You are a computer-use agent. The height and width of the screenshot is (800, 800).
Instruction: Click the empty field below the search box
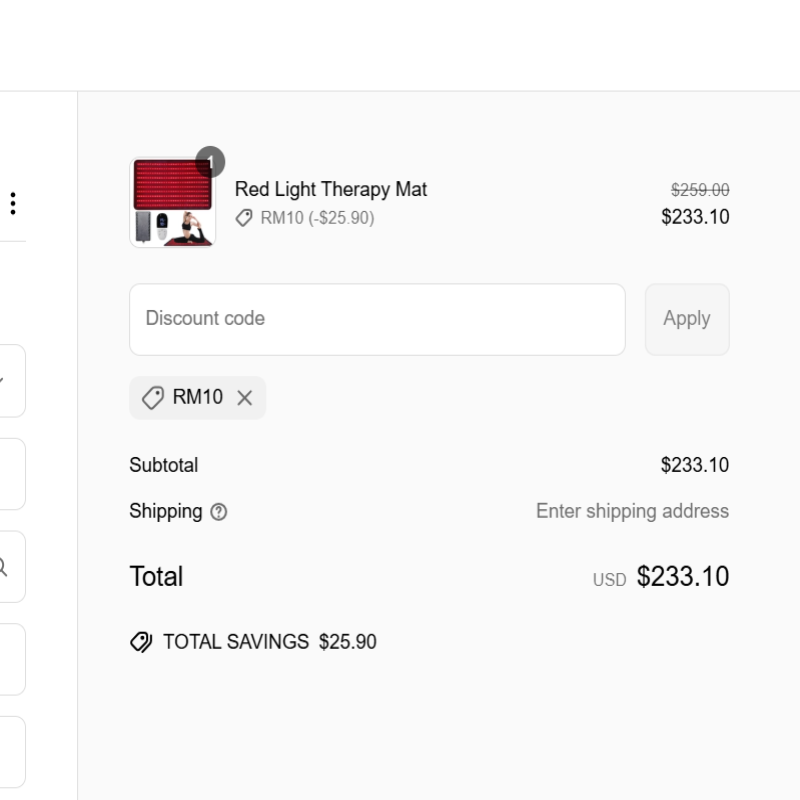(x=12, y=659)
